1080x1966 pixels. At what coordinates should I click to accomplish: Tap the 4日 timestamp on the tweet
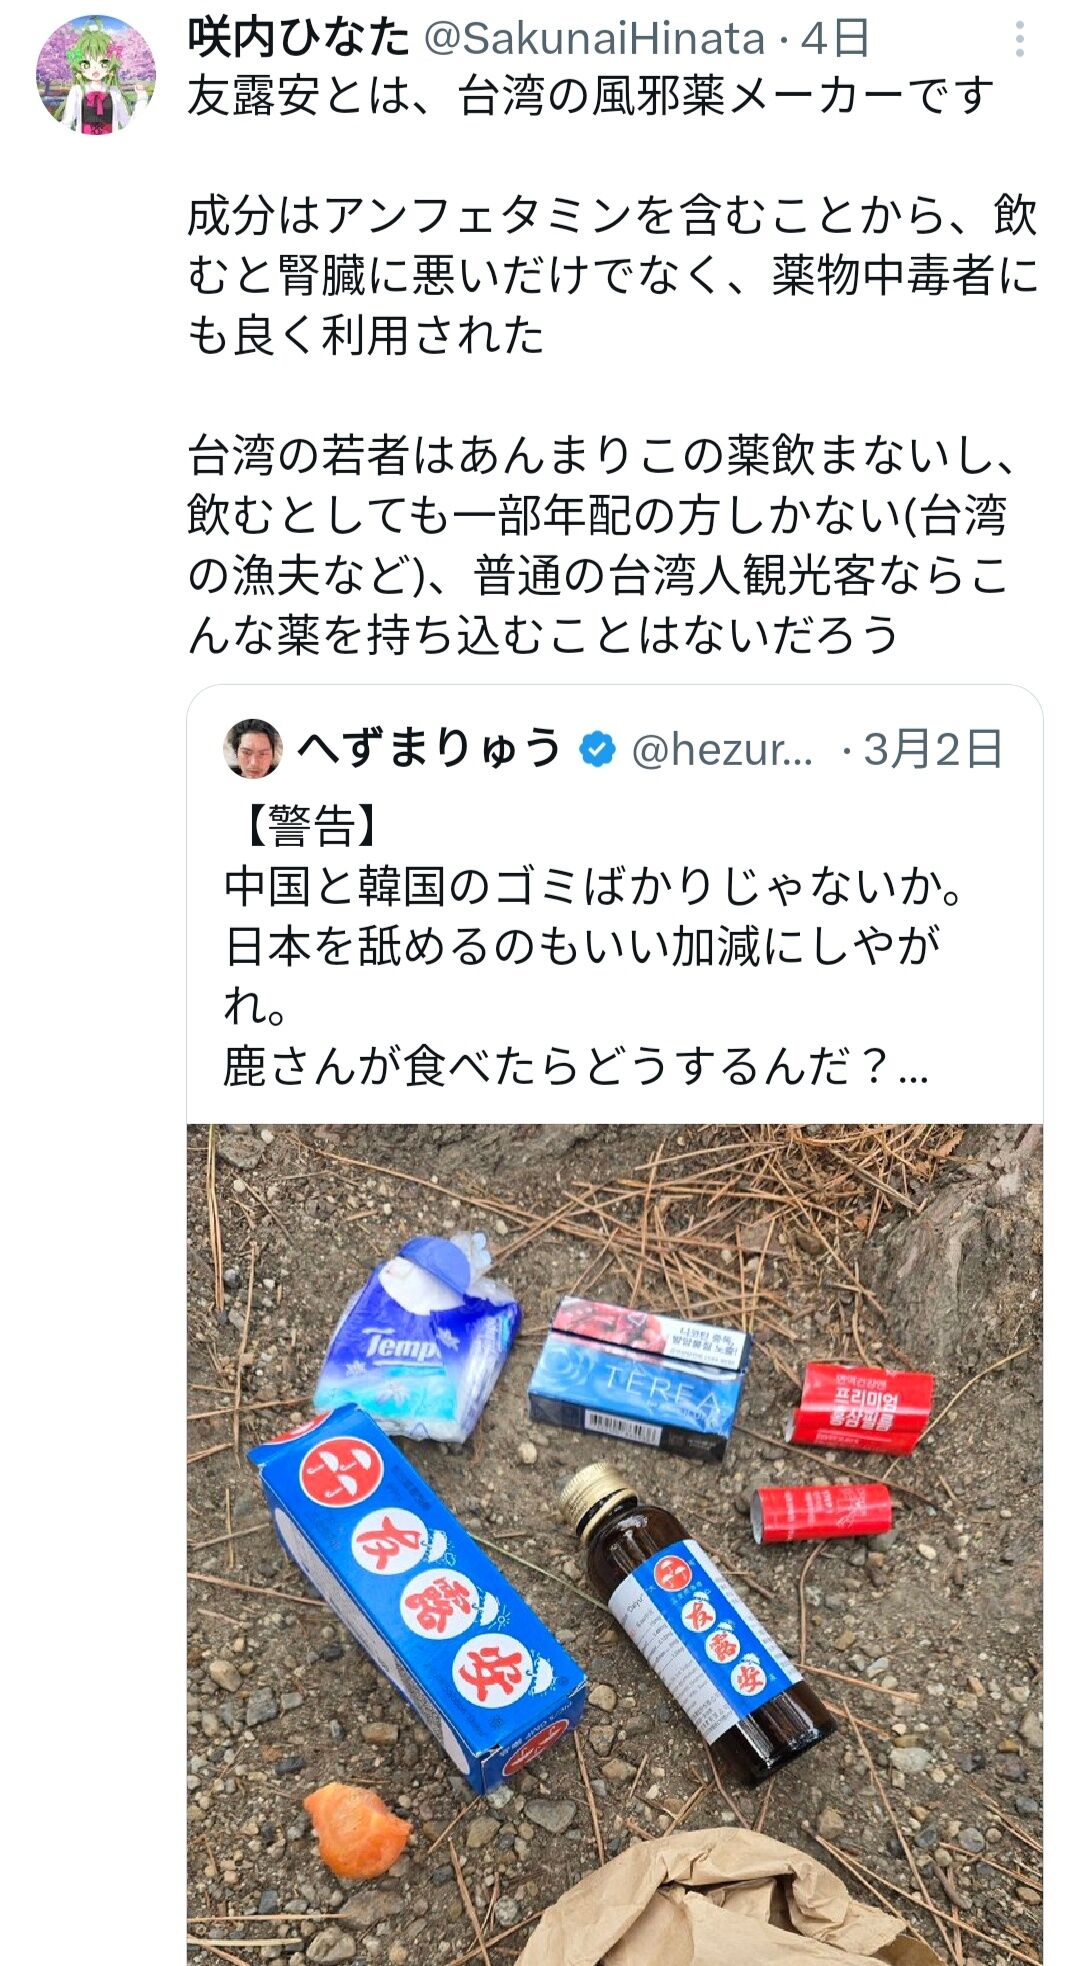834,39
